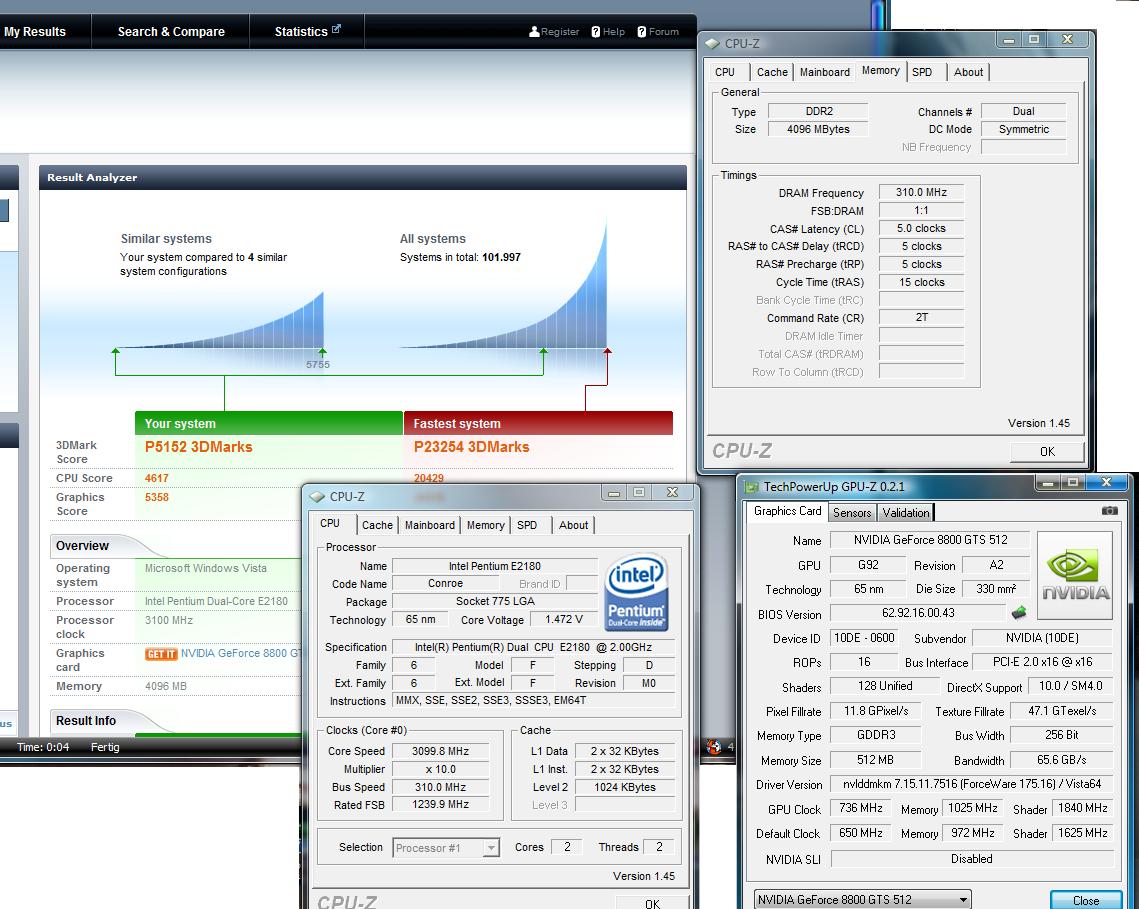The image size is (1139, 909).
Task: Click OK in the CPU-Z memory window
Action: pyautogui.click(x=1047, y=451)
